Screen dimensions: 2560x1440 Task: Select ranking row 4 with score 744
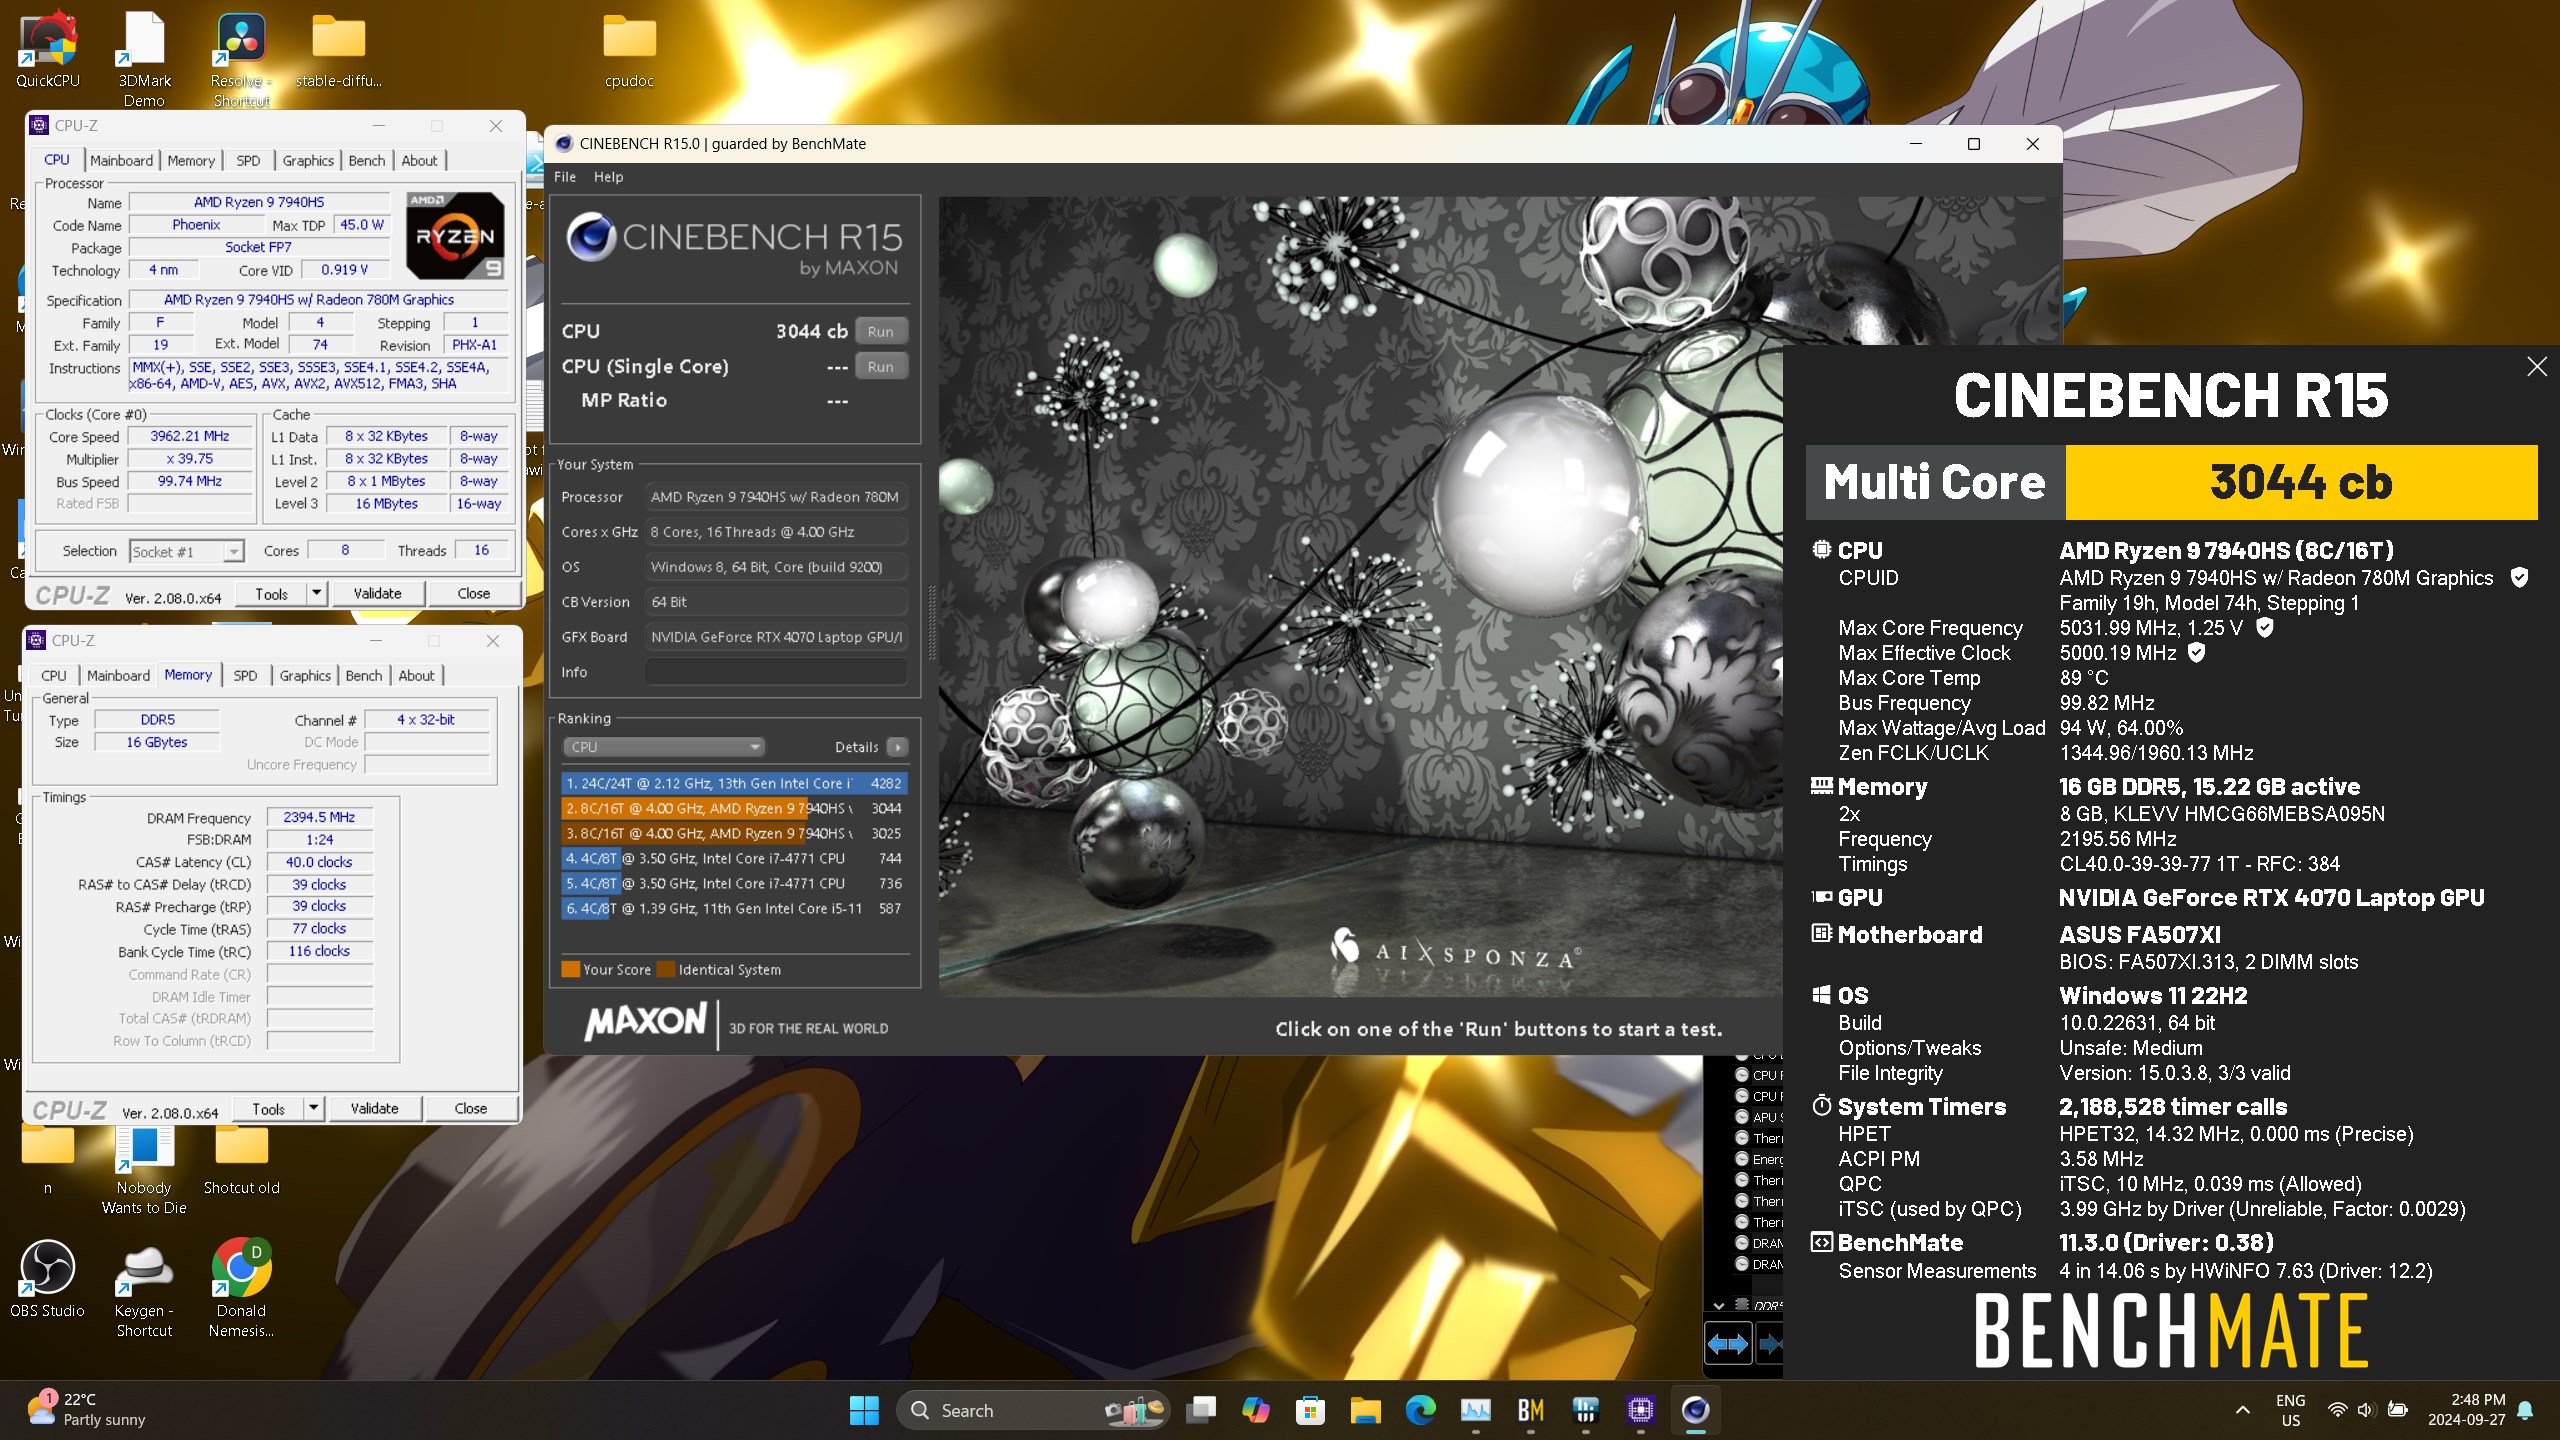tap(734, 858)
